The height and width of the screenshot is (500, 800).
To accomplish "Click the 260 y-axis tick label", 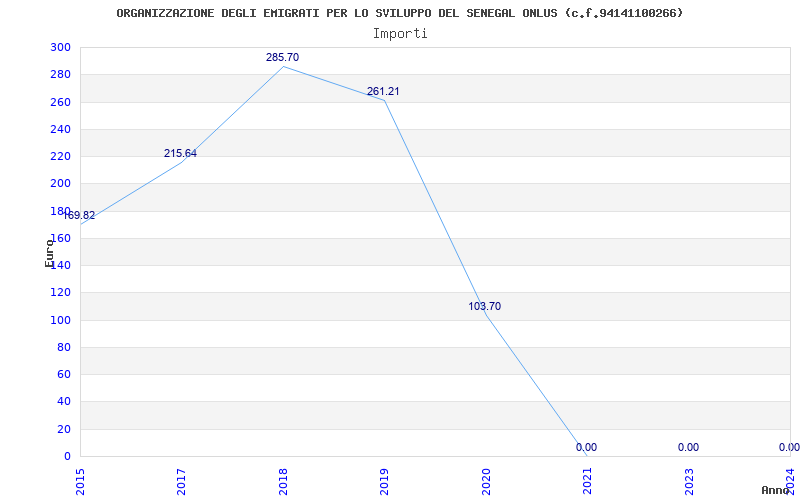I will point(61,102).
